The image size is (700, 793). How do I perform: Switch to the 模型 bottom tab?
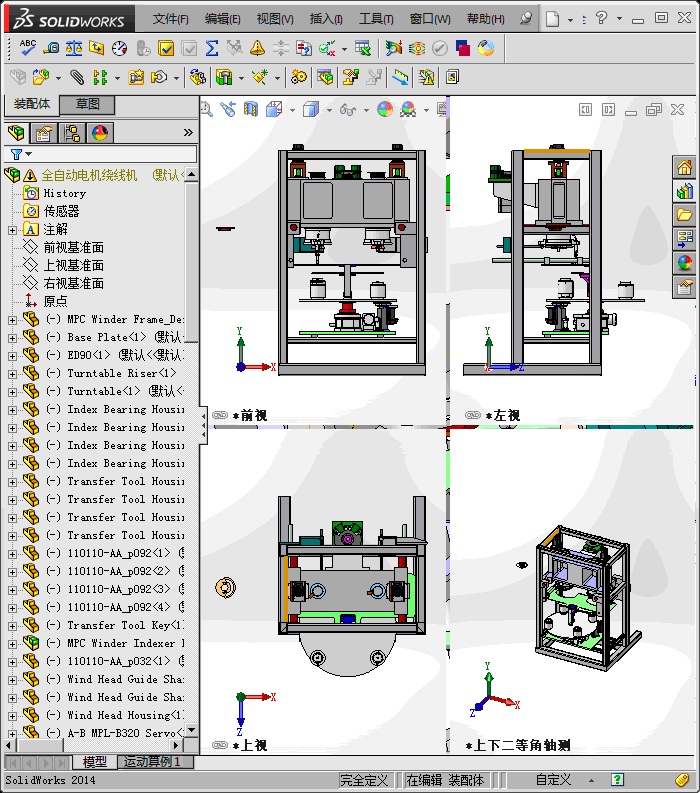click(95, 762)
